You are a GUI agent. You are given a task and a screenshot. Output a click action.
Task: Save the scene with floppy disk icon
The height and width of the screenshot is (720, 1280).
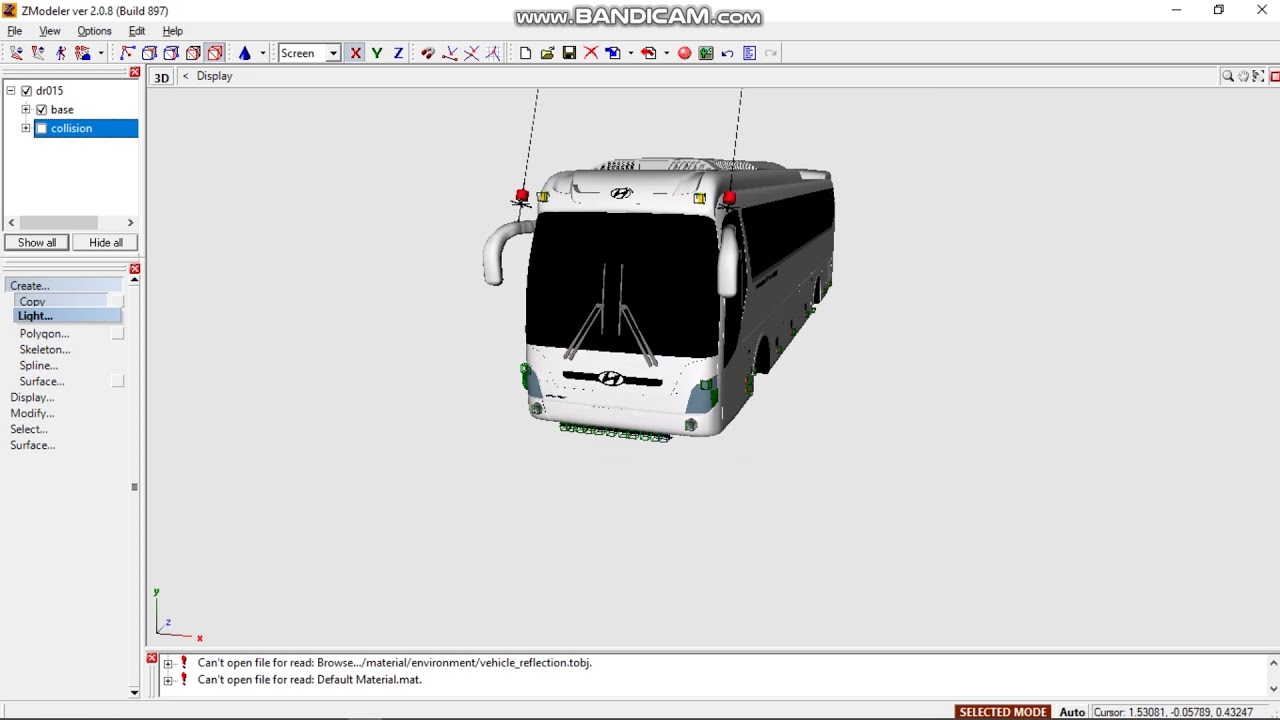pos(569,53)
